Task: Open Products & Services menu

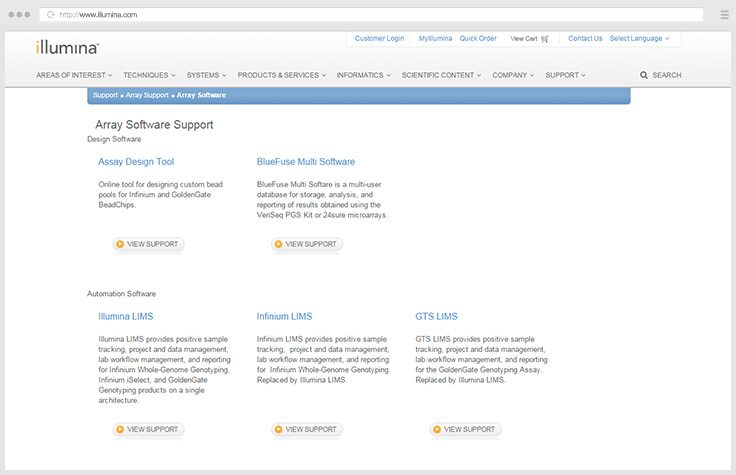Action: pyautogui.click(x=281, y=75)
